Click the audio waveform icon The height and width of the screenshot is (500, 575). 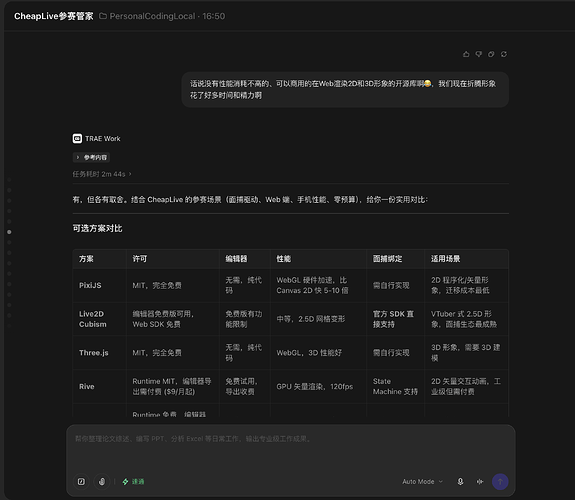(x=480, y=482)
